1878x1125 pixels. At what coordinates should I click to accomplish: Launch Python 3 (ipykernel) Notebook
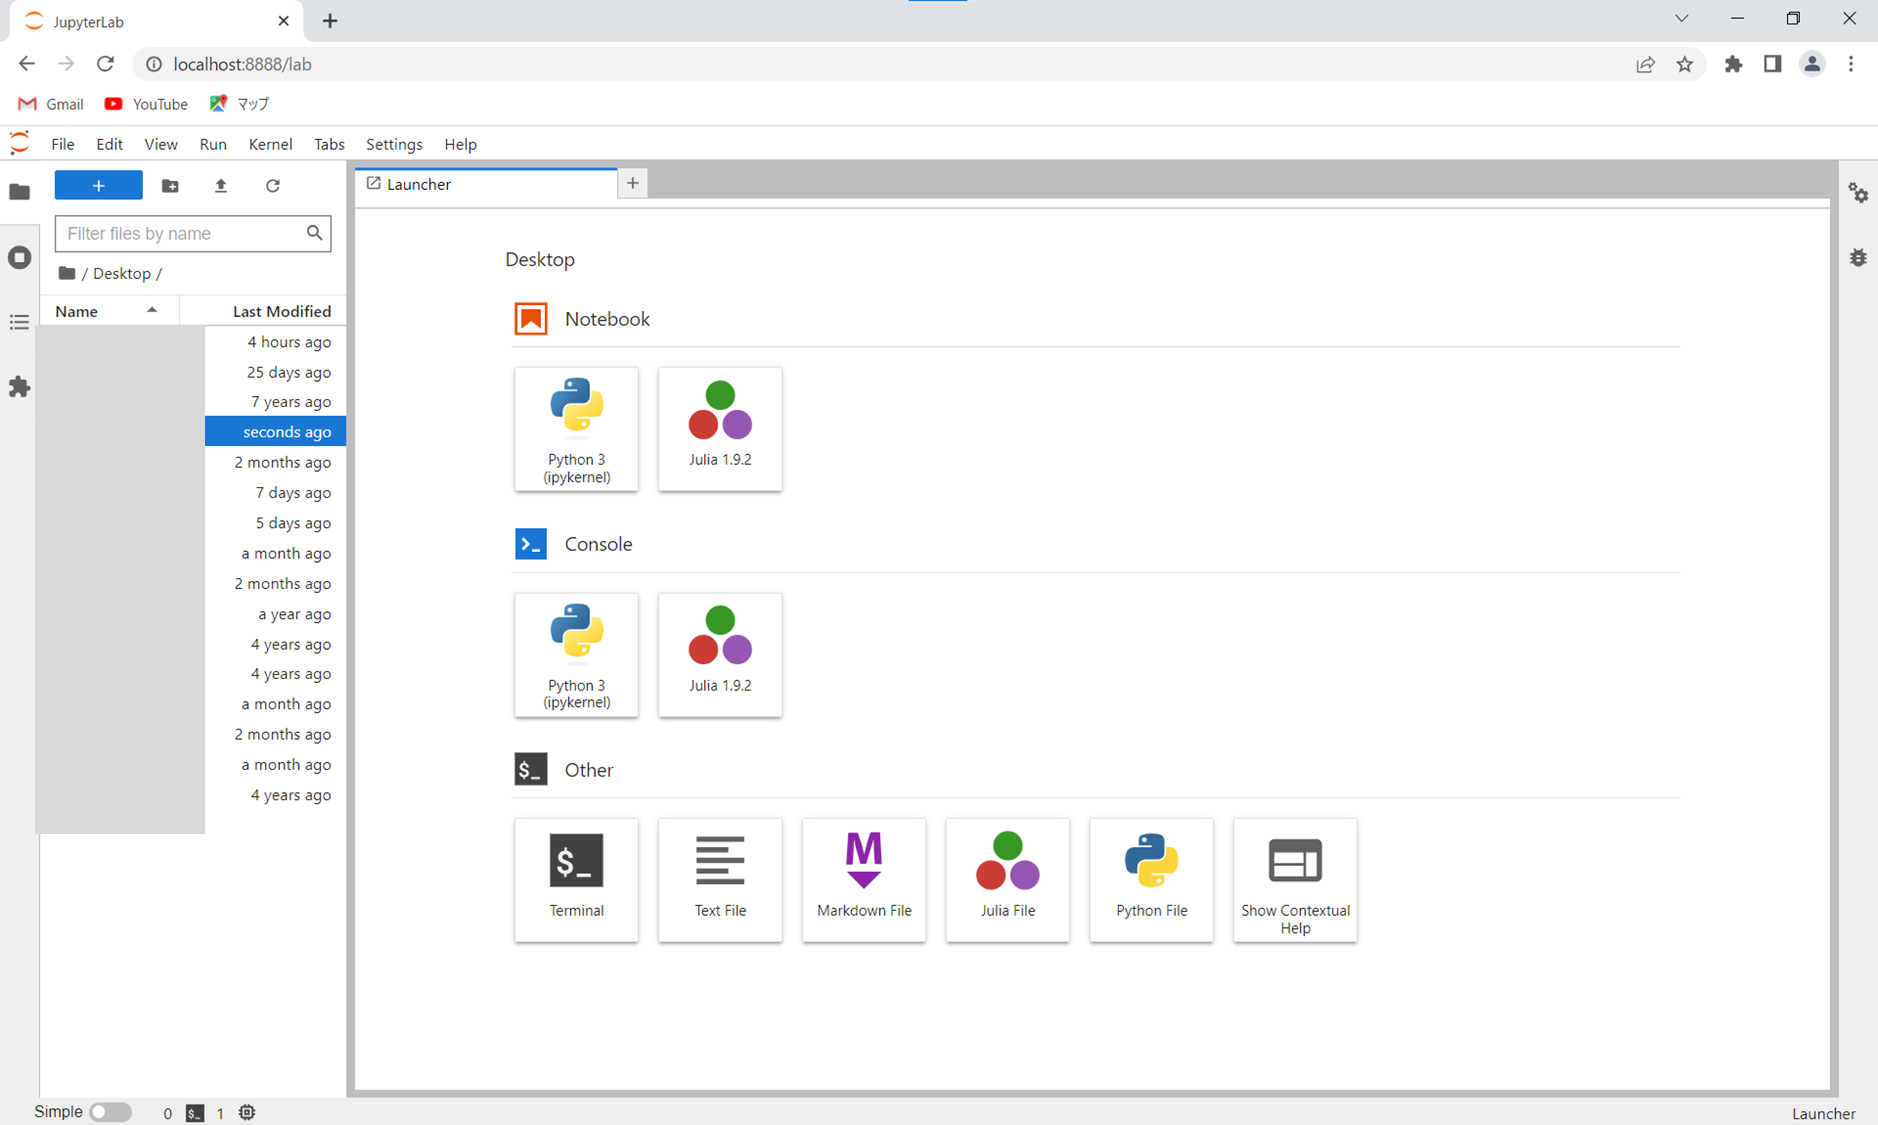coord(576,429)
